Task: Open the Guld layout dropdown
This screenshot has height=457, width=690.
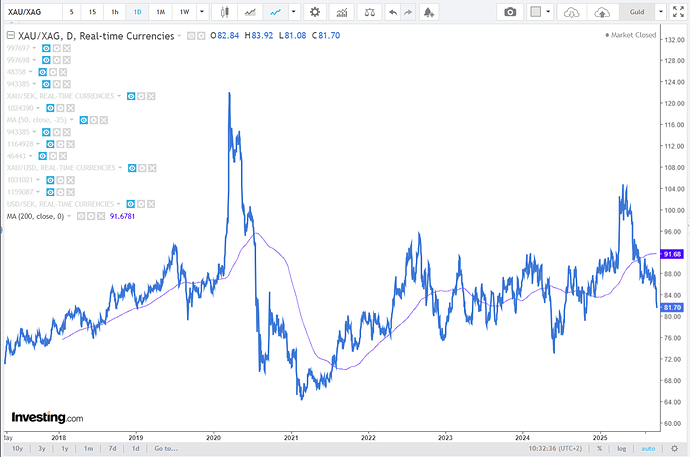Action: pyautogui.click(x=637, y=12)
